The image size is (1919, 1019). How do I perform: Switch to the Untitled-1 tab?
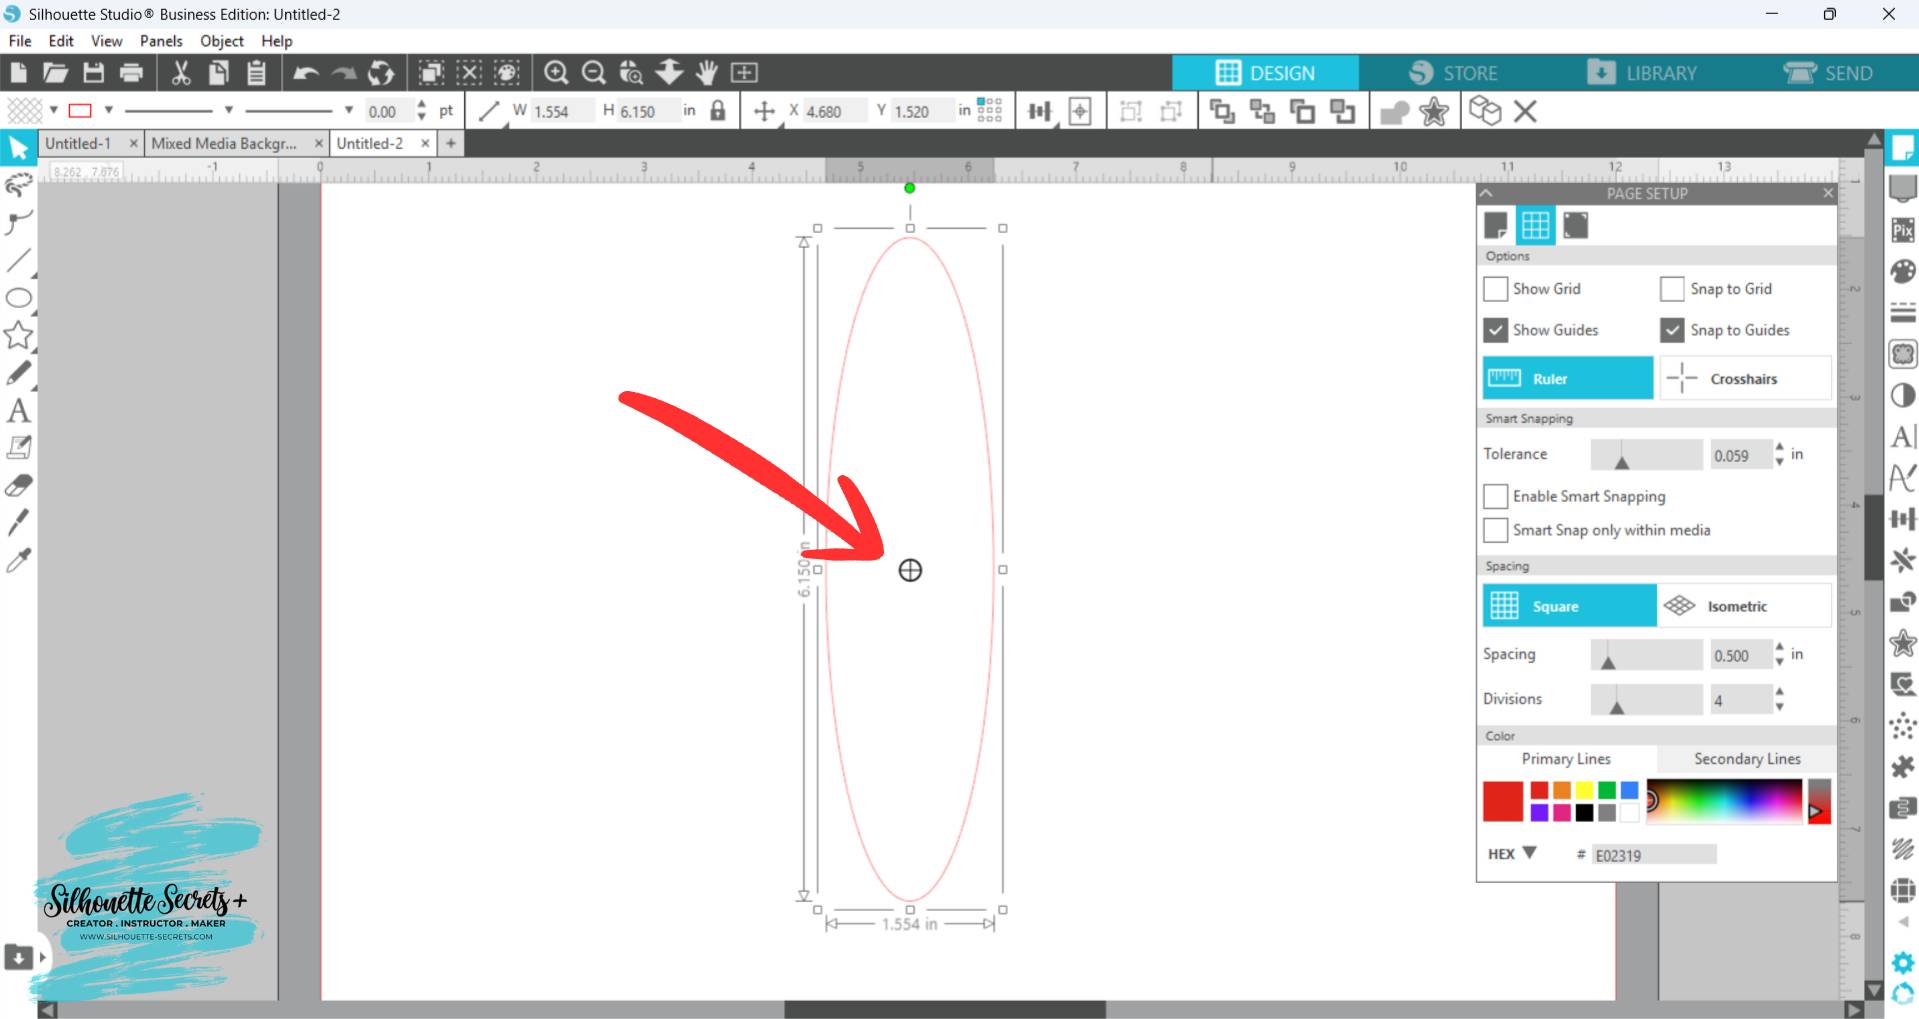click(x=78, y=143)
